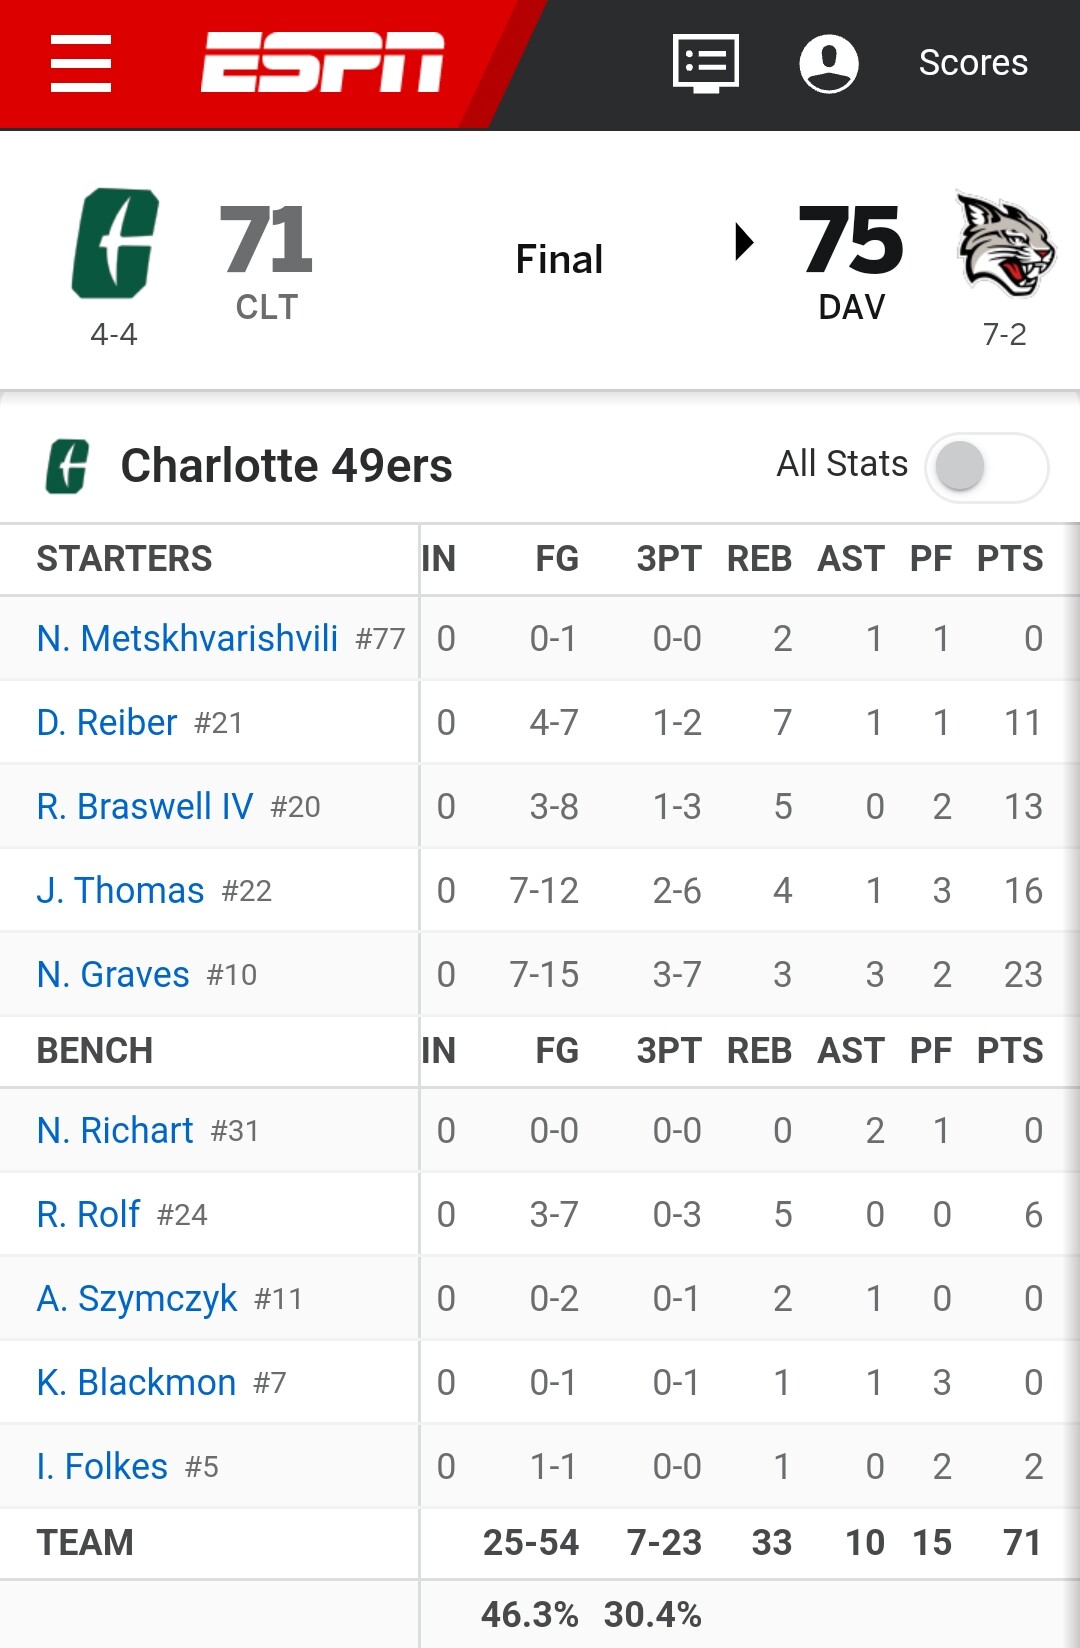This screenshot has width=1080, height=1648.
Task: Open the user profile icon
Action: click(x=829, y=63)
